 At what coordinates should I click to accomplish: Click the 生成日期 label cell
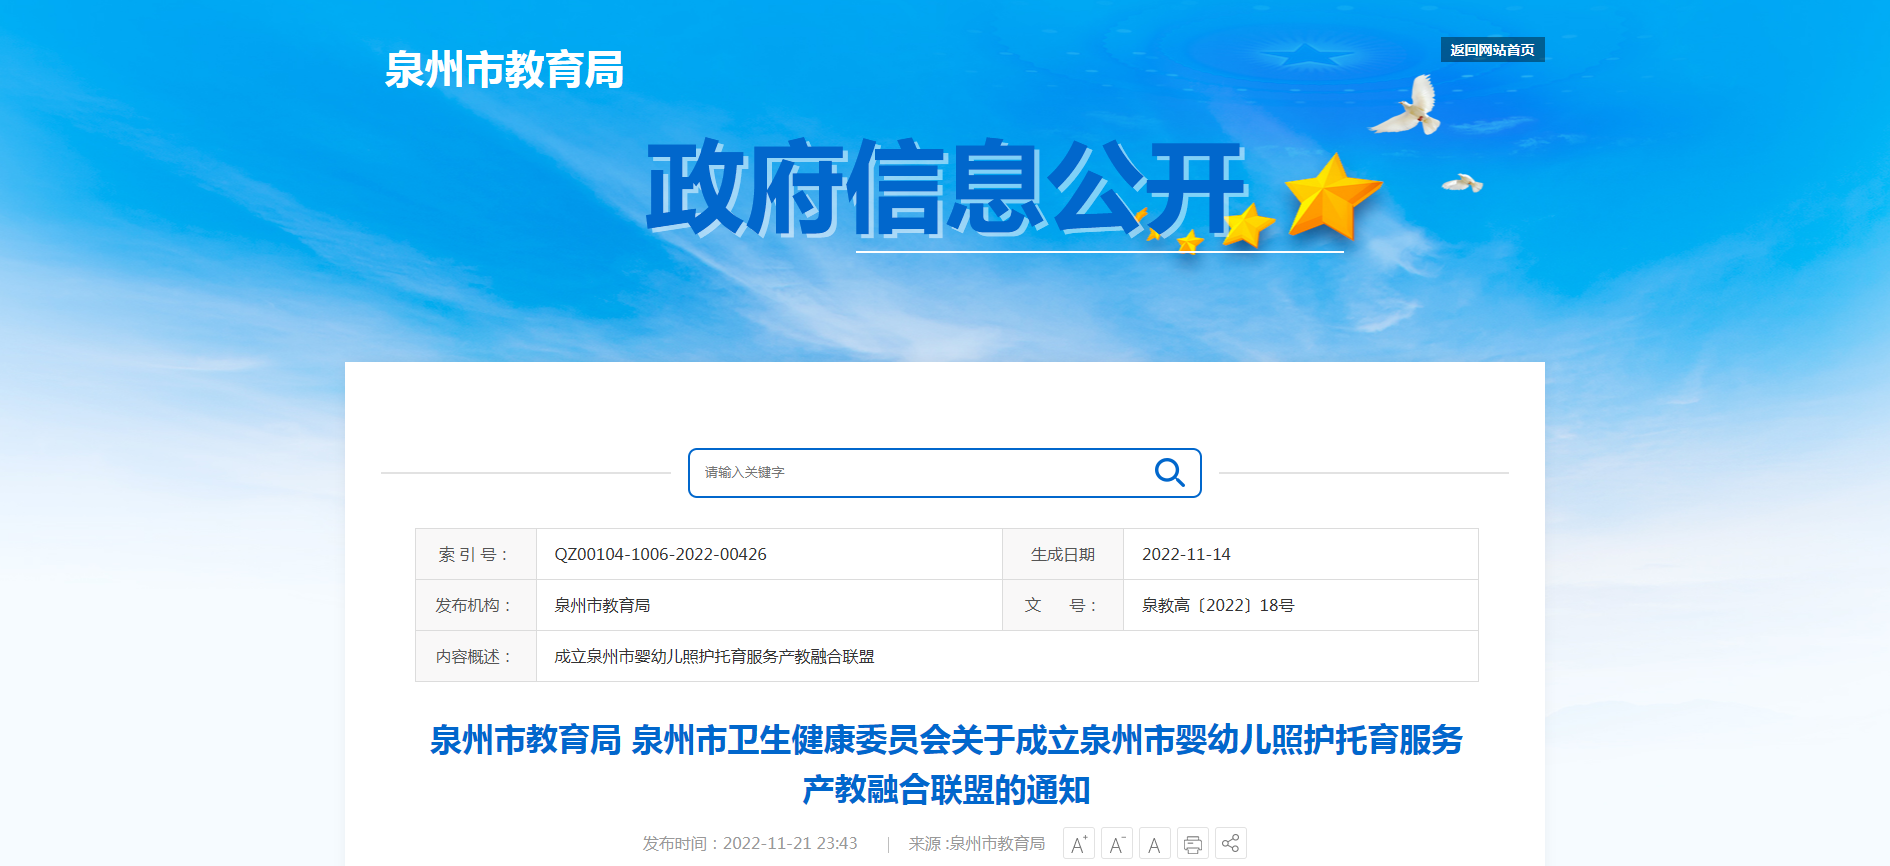click(1063, 554)
